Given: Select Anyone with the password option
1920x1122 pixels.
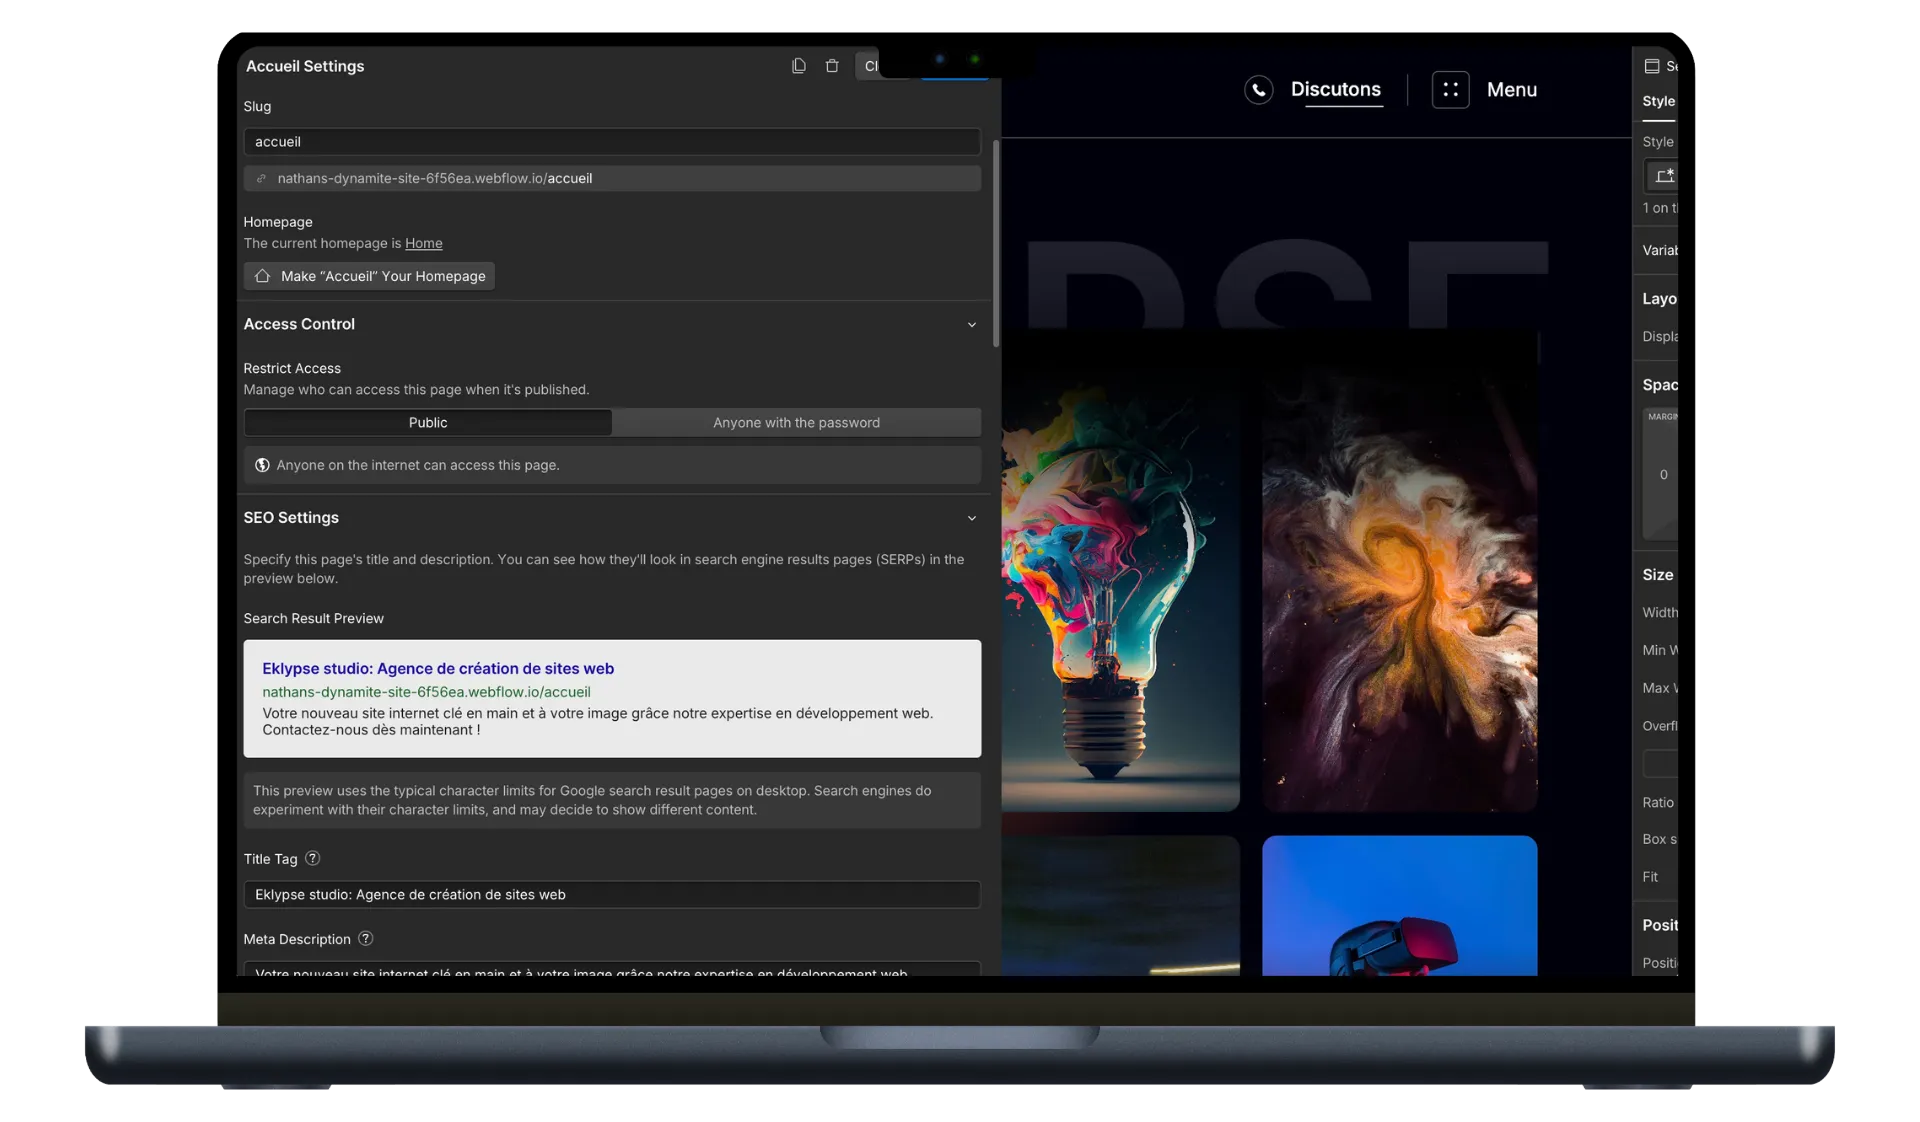Looking at the screenshot, I should click(796, 423).
